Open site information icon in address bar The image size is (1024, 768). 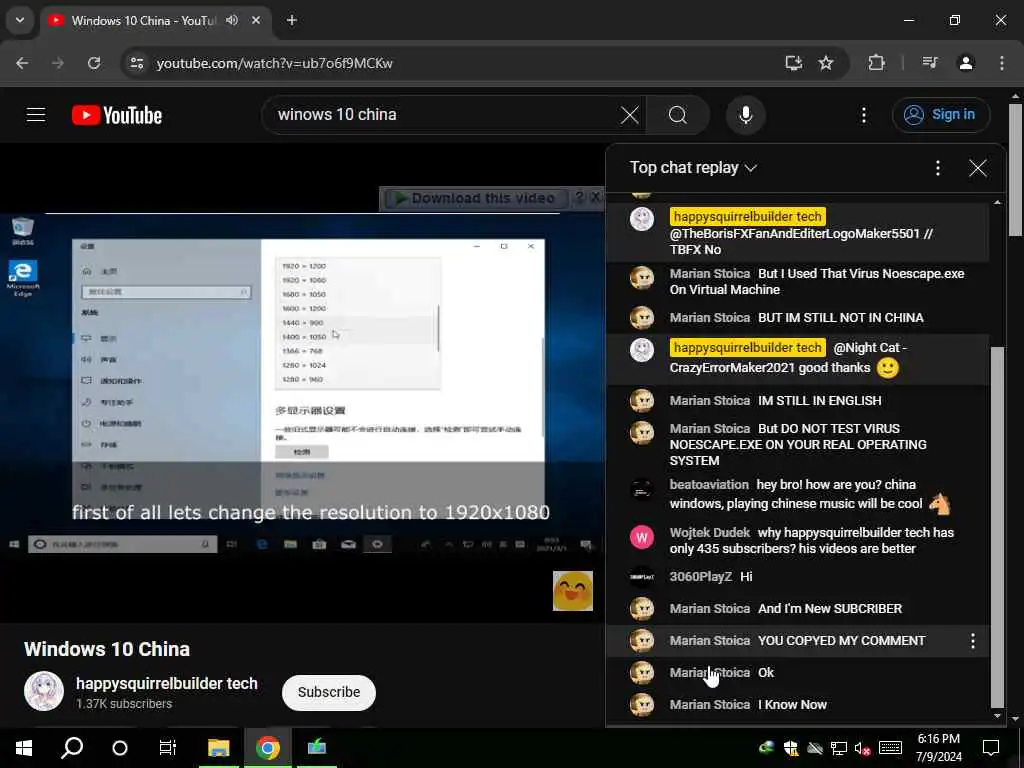[136, 63]
